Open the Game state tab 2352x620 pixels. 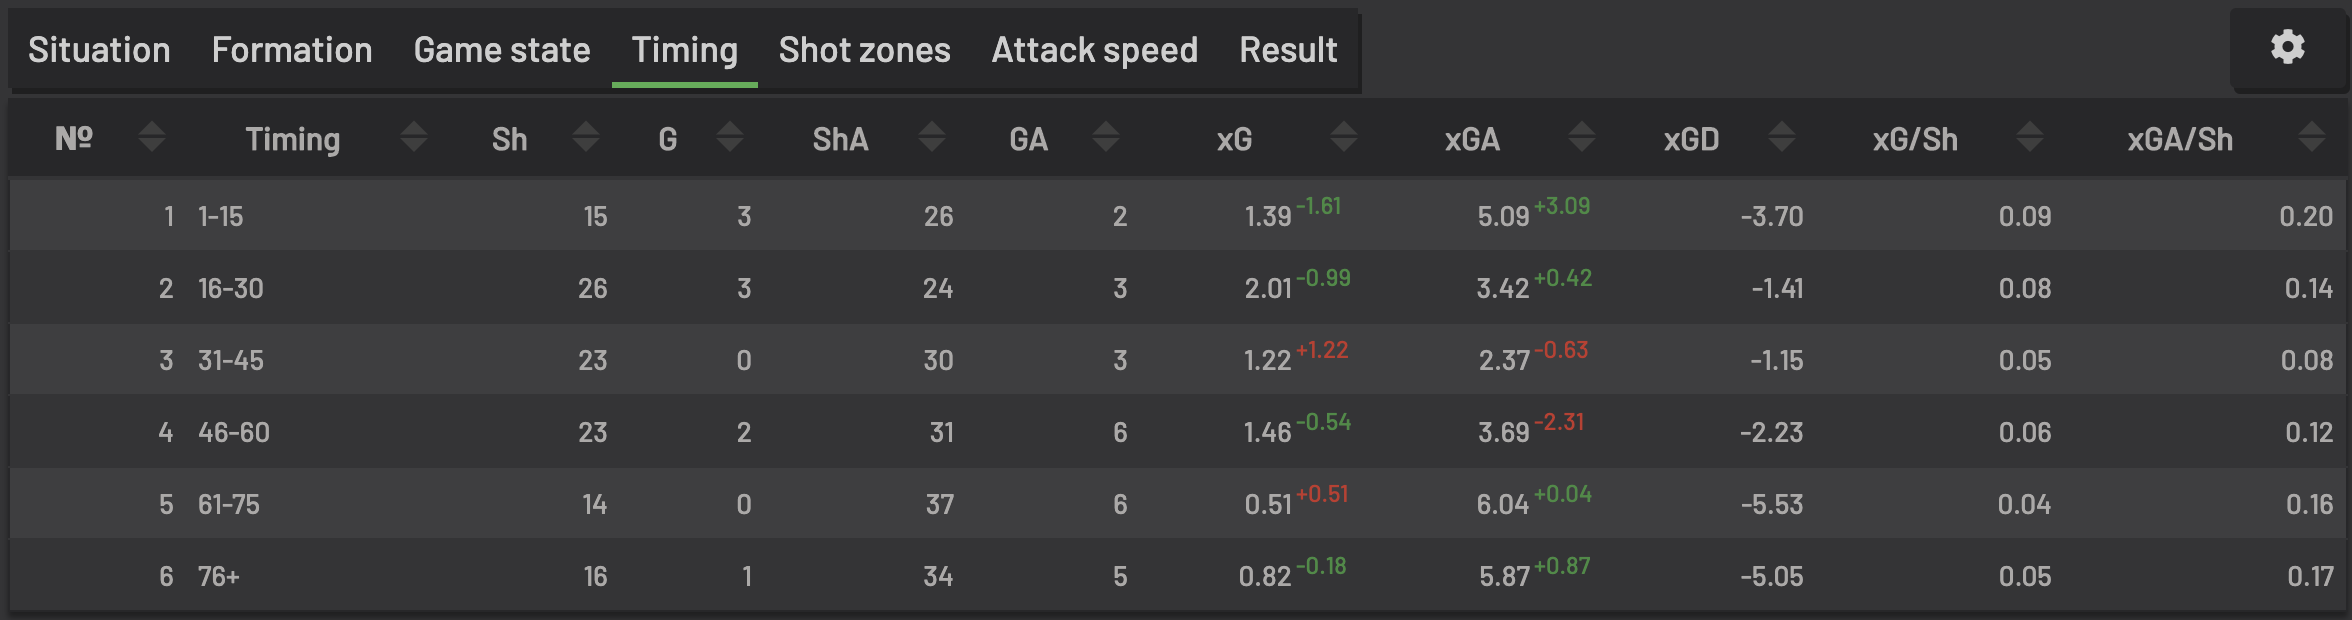pos(502,50)
